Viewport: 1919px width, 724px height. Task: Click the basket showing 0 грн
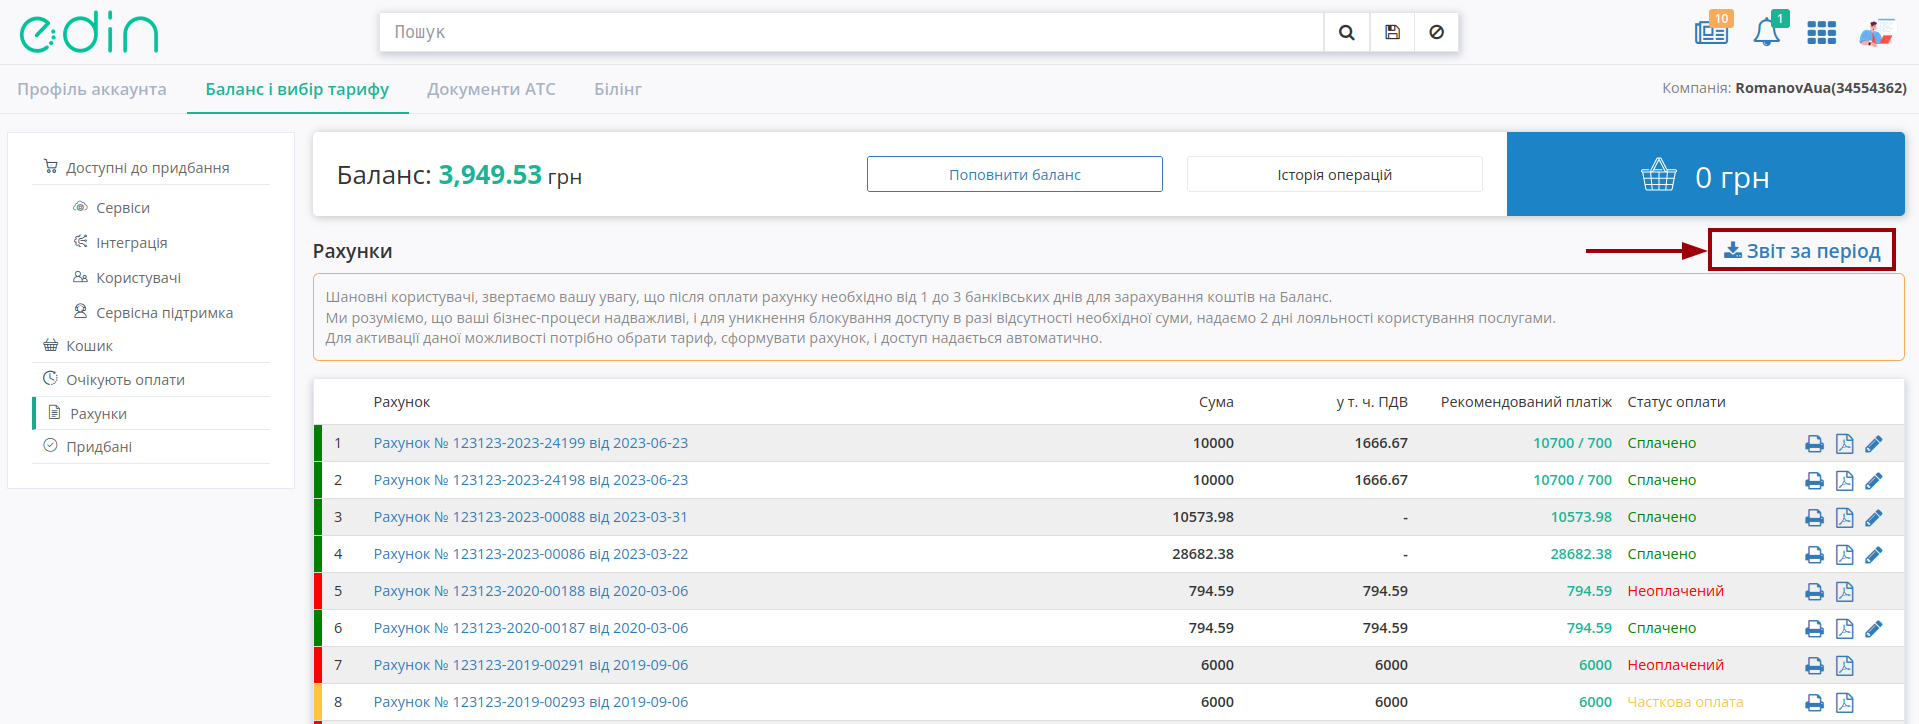[1705, 174]
